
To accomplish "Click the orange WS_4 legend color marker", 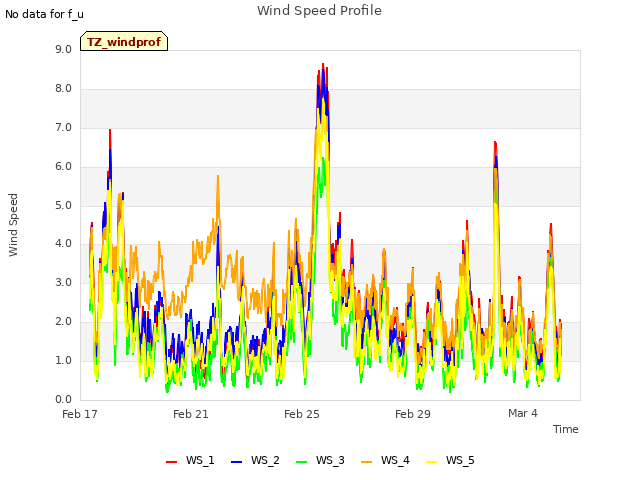I will (367, 462).
